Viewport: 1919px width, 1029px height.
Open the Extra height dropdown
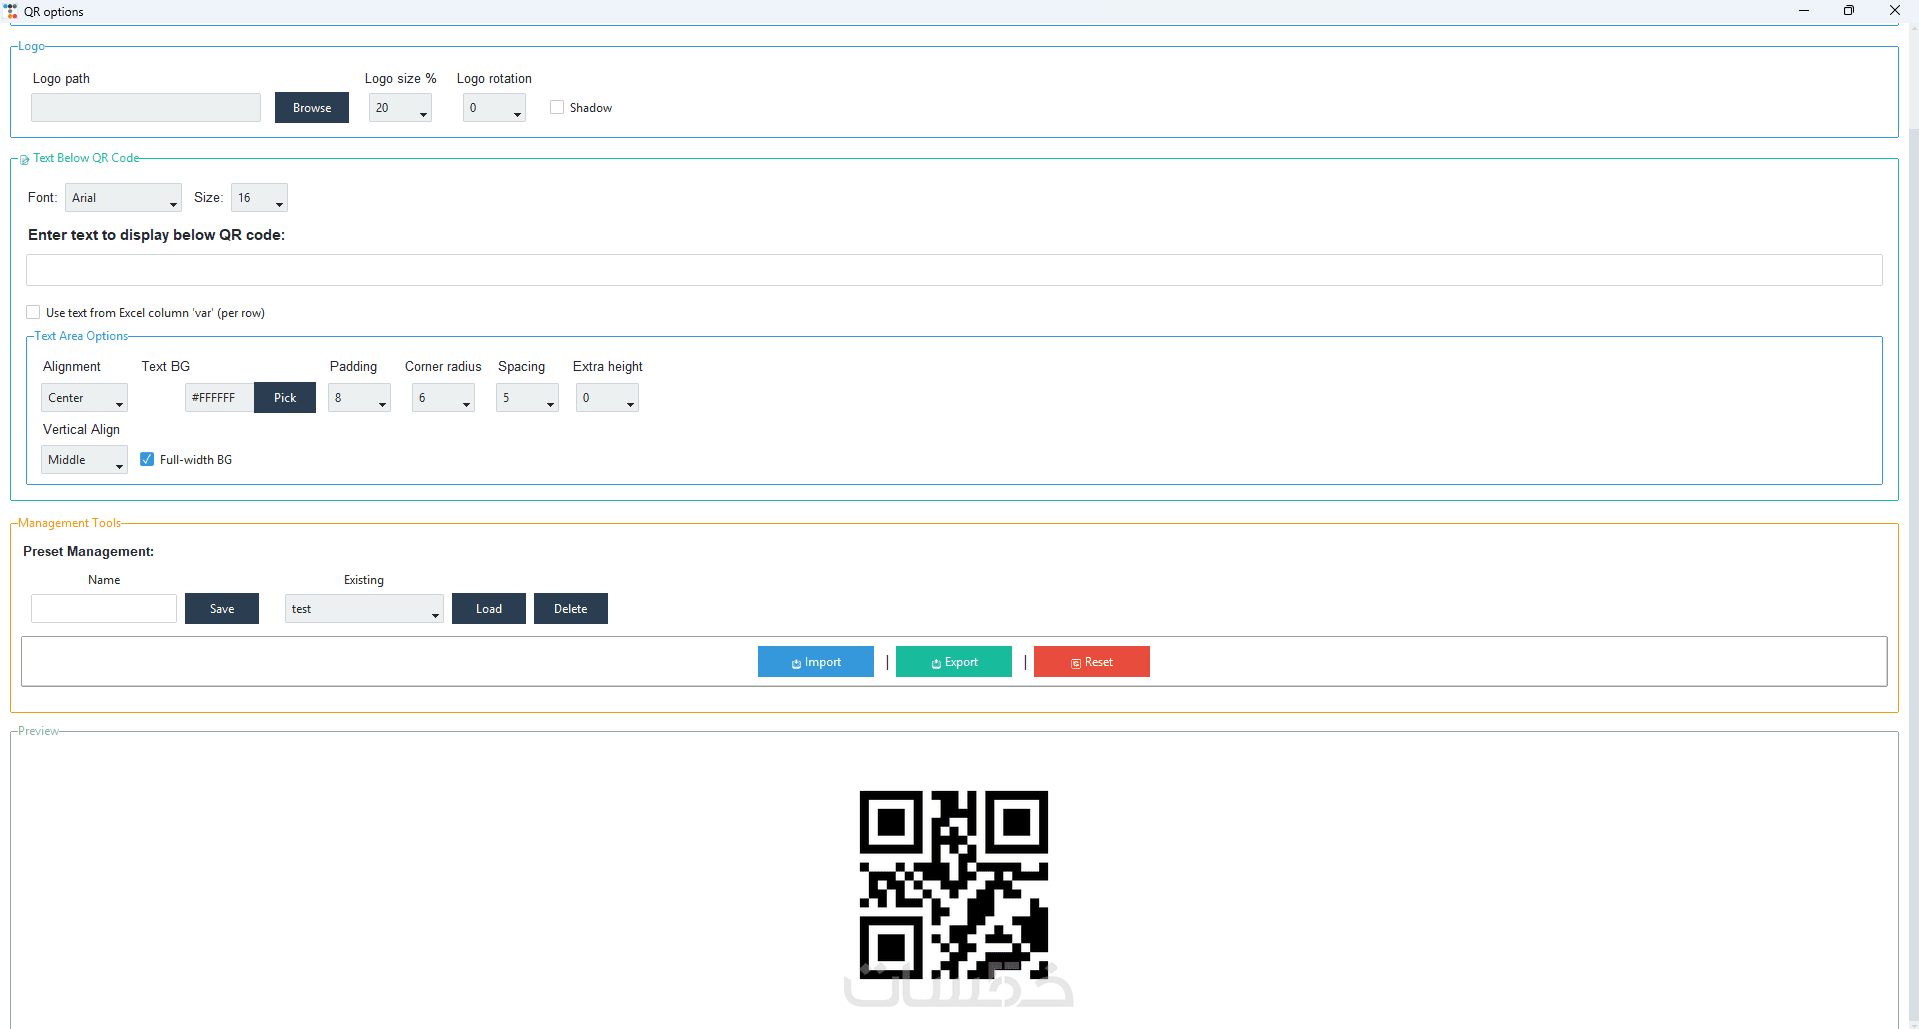(x=607, y=398)
